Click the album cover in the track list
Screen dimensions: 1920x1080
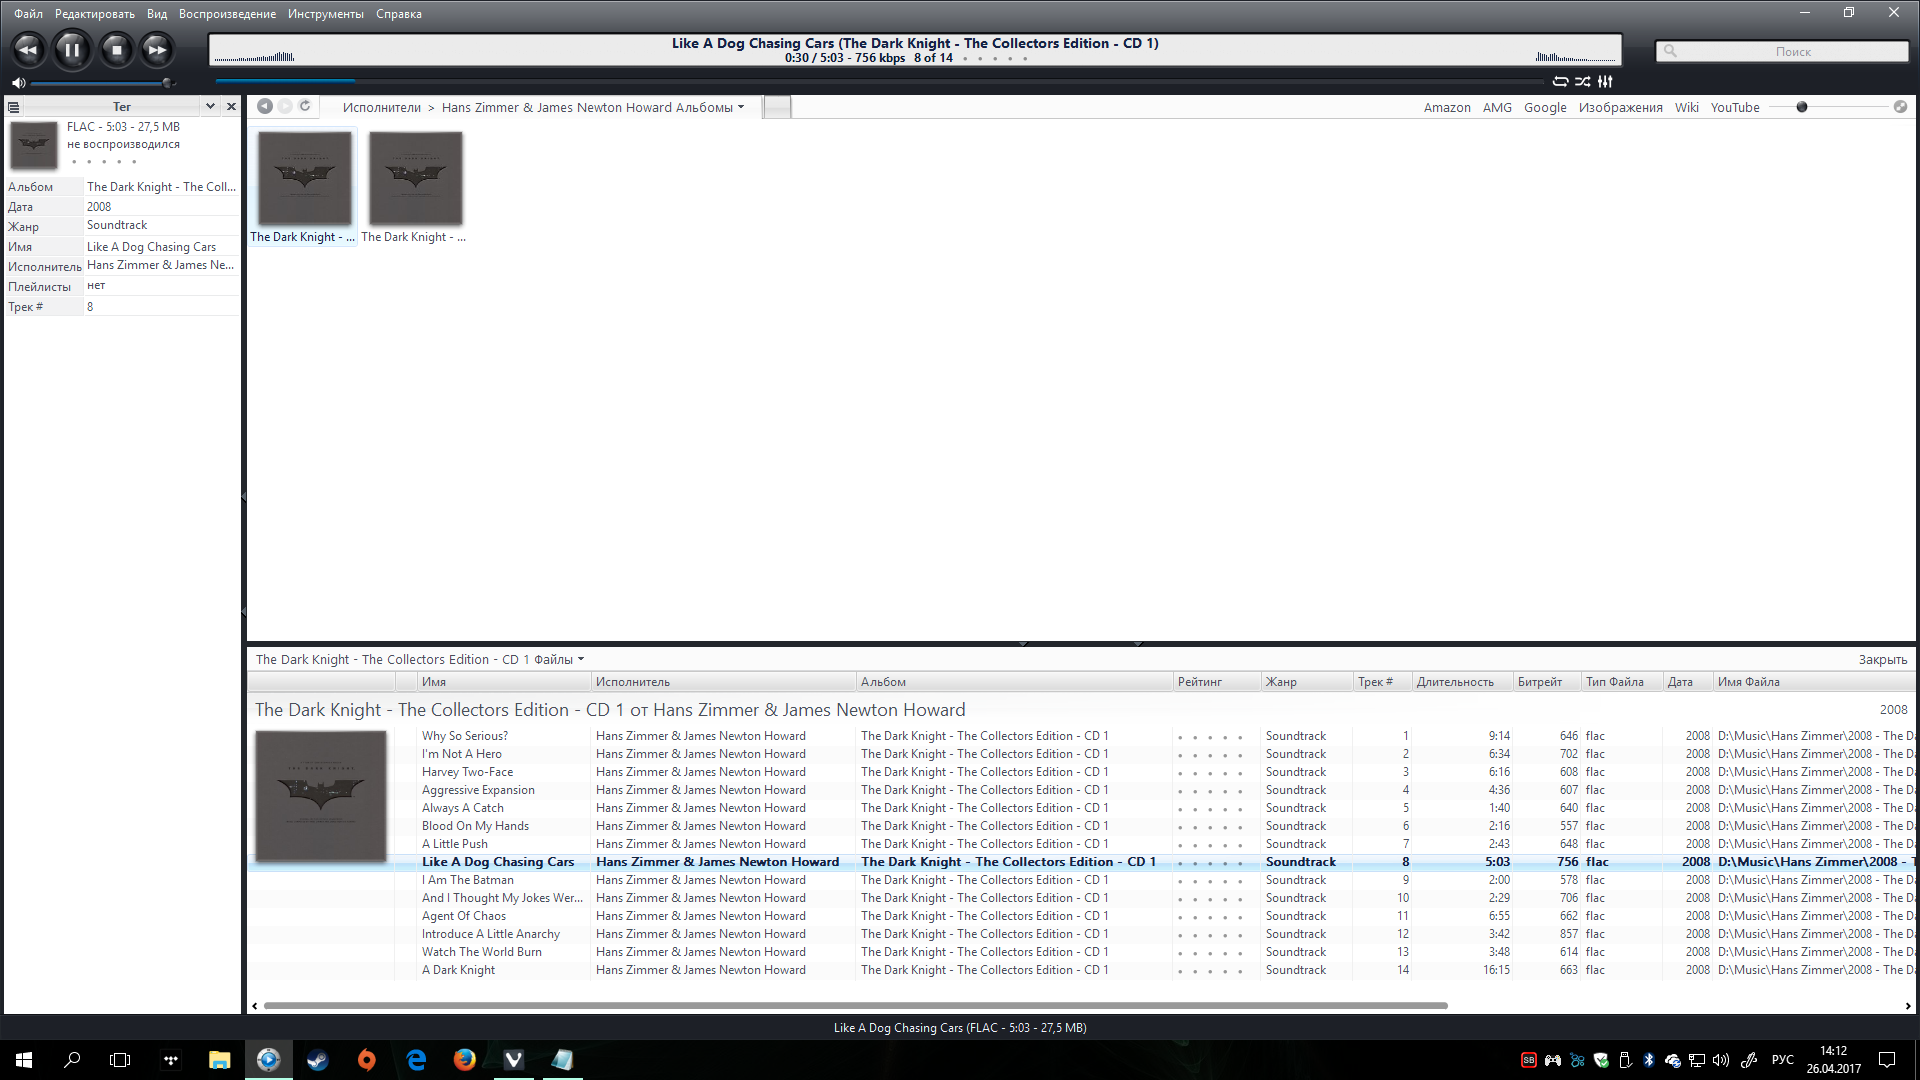pos(321,796)
